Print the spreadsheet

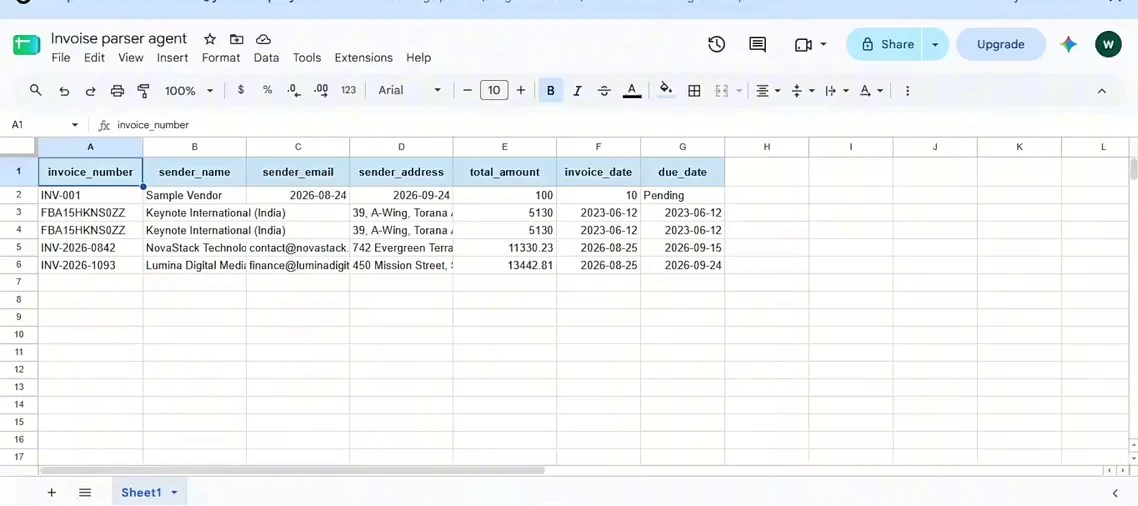(x=117, y=91)
